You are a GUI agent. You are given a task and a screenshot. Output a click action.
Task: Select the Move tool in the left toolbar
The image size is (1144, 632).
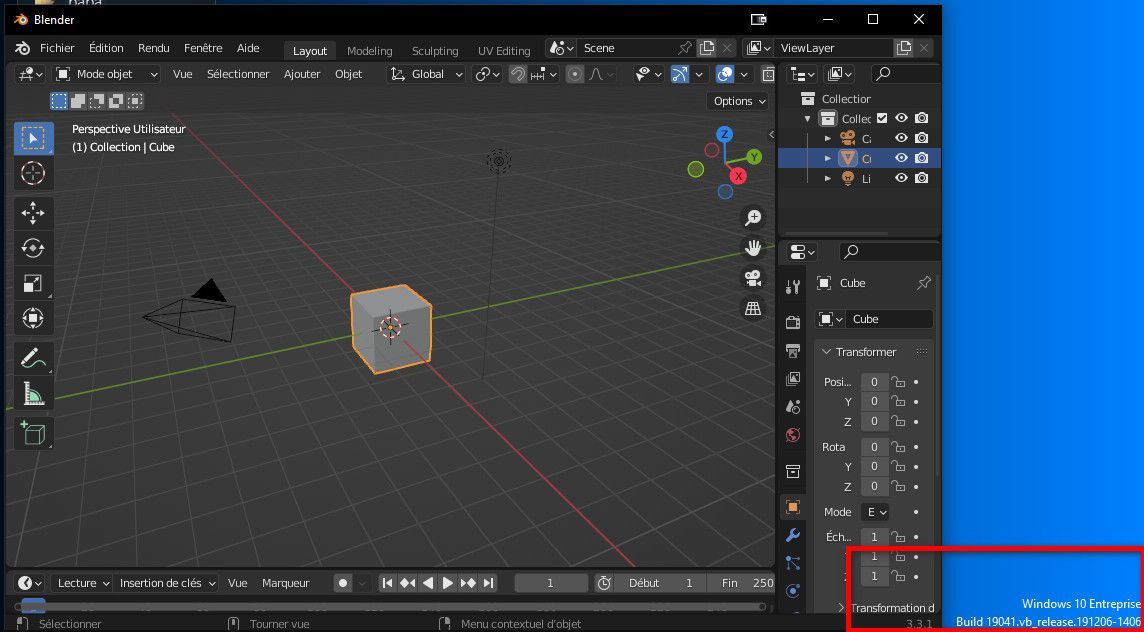coord(33,212)
